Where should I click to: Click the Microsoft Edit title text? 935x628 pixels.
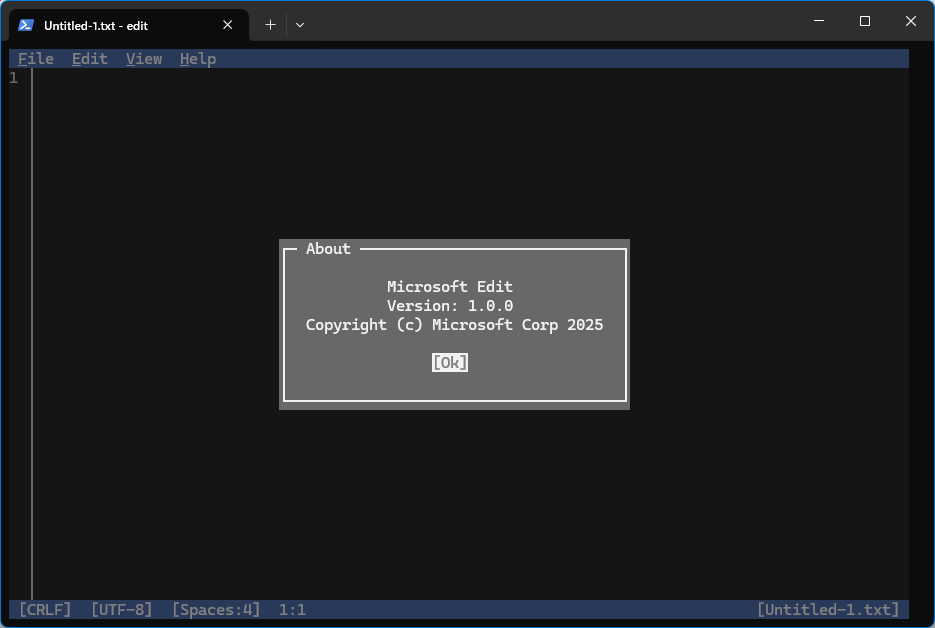450,286
